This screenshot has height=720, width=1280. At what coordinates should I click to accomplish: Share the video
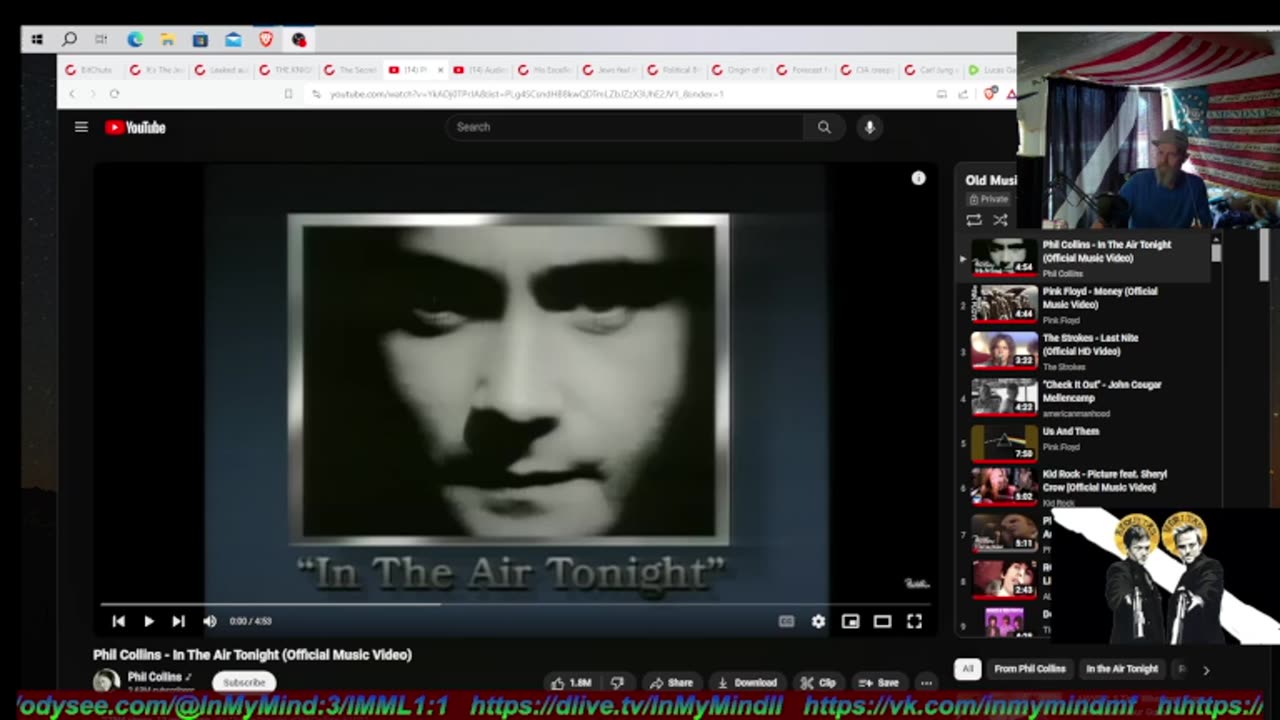point(671,683)
